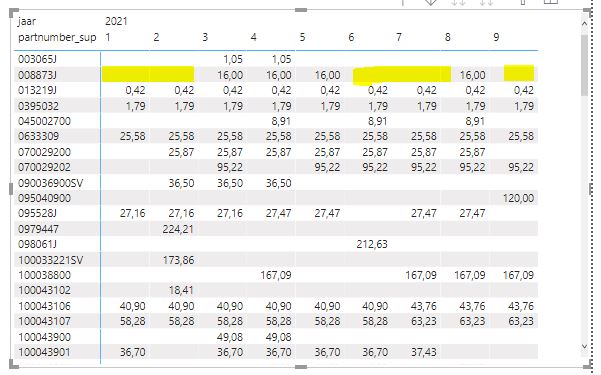The height and width of the screenshot is (375, 601).
Task: Click the scroll down arrow of the matrix
Action: click(585, 346)
